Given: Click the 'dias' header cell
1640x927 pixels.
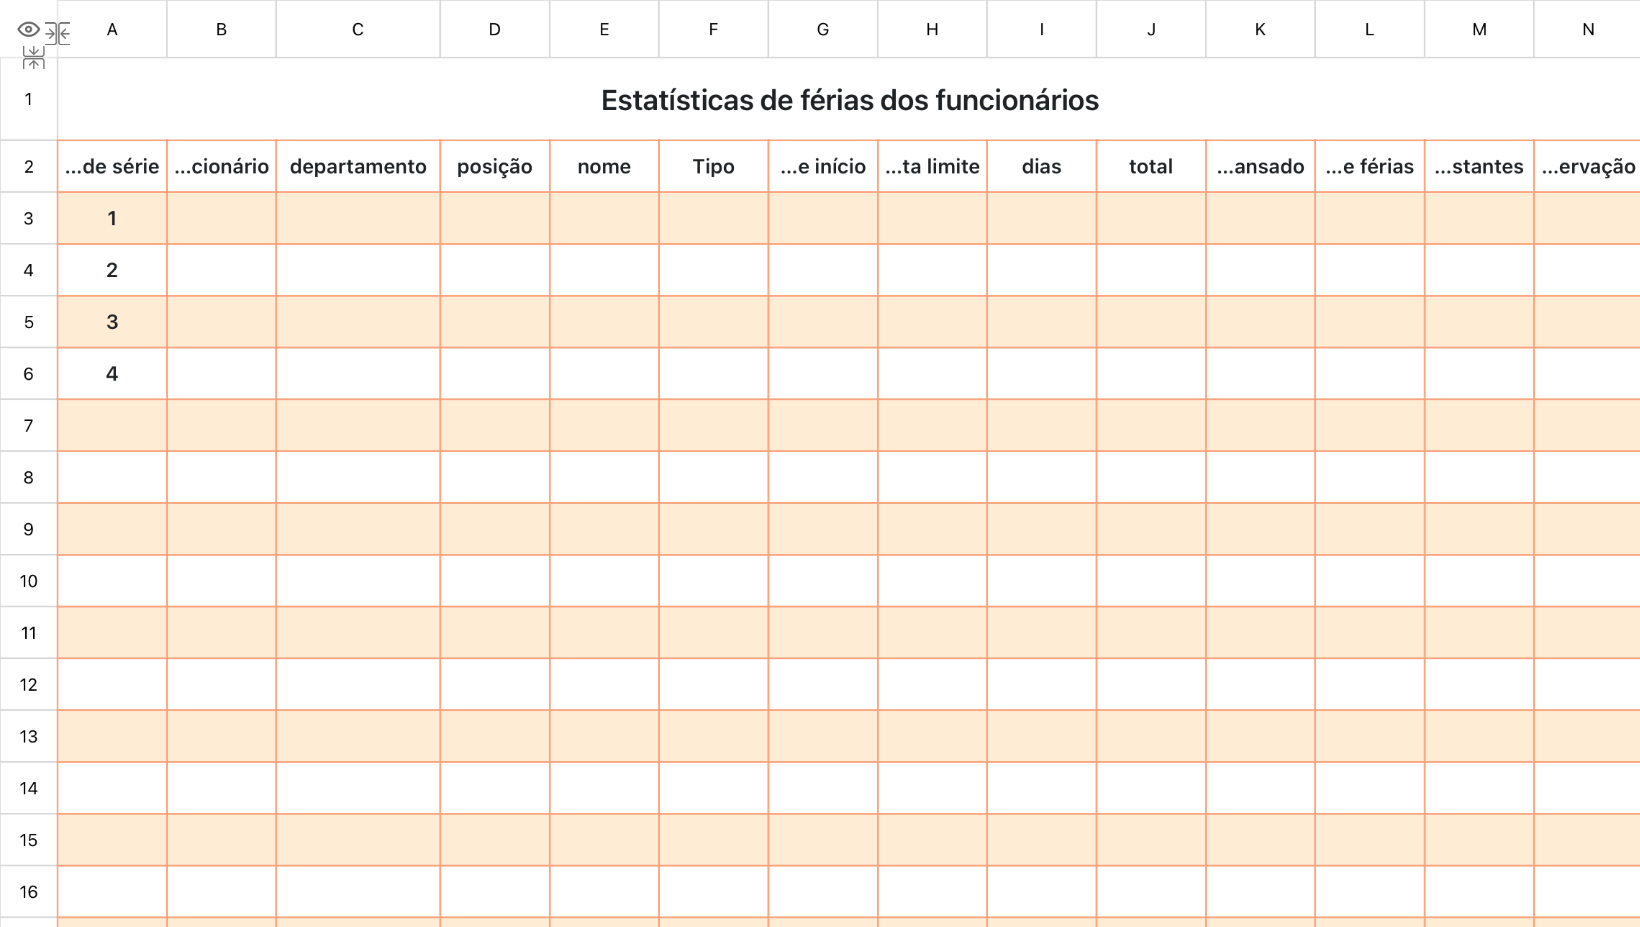Looking at the screenshot, I should (x=1041, y=166).
